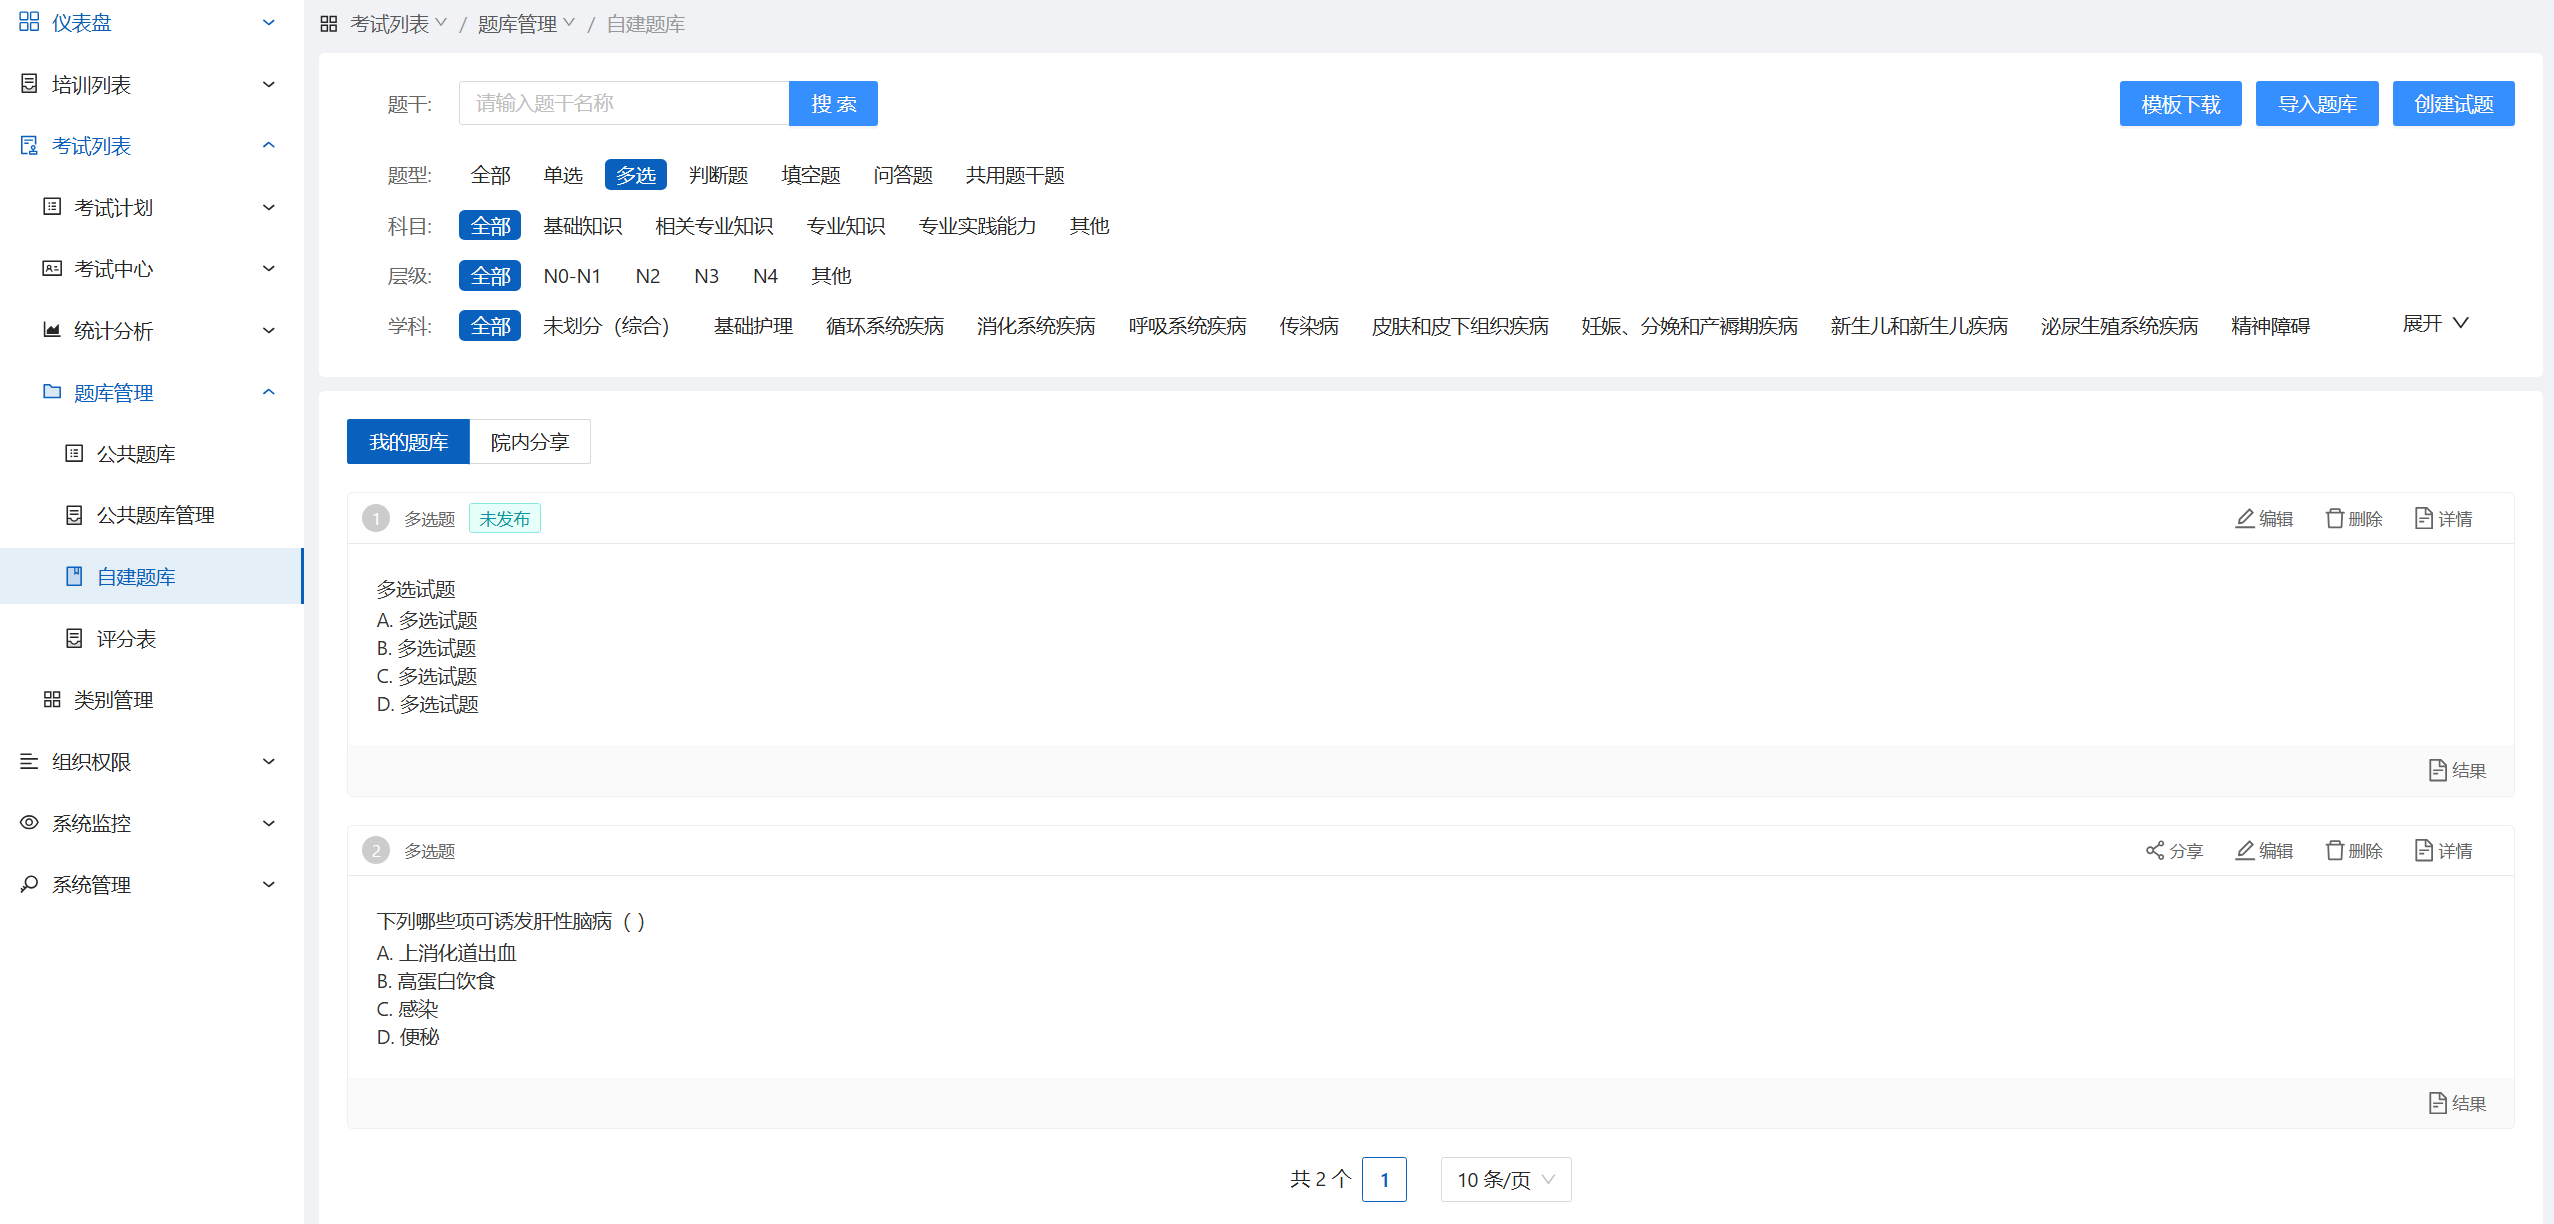Filter by N2 level
Screen dimensions: 2554x1224
pos(647,276)
